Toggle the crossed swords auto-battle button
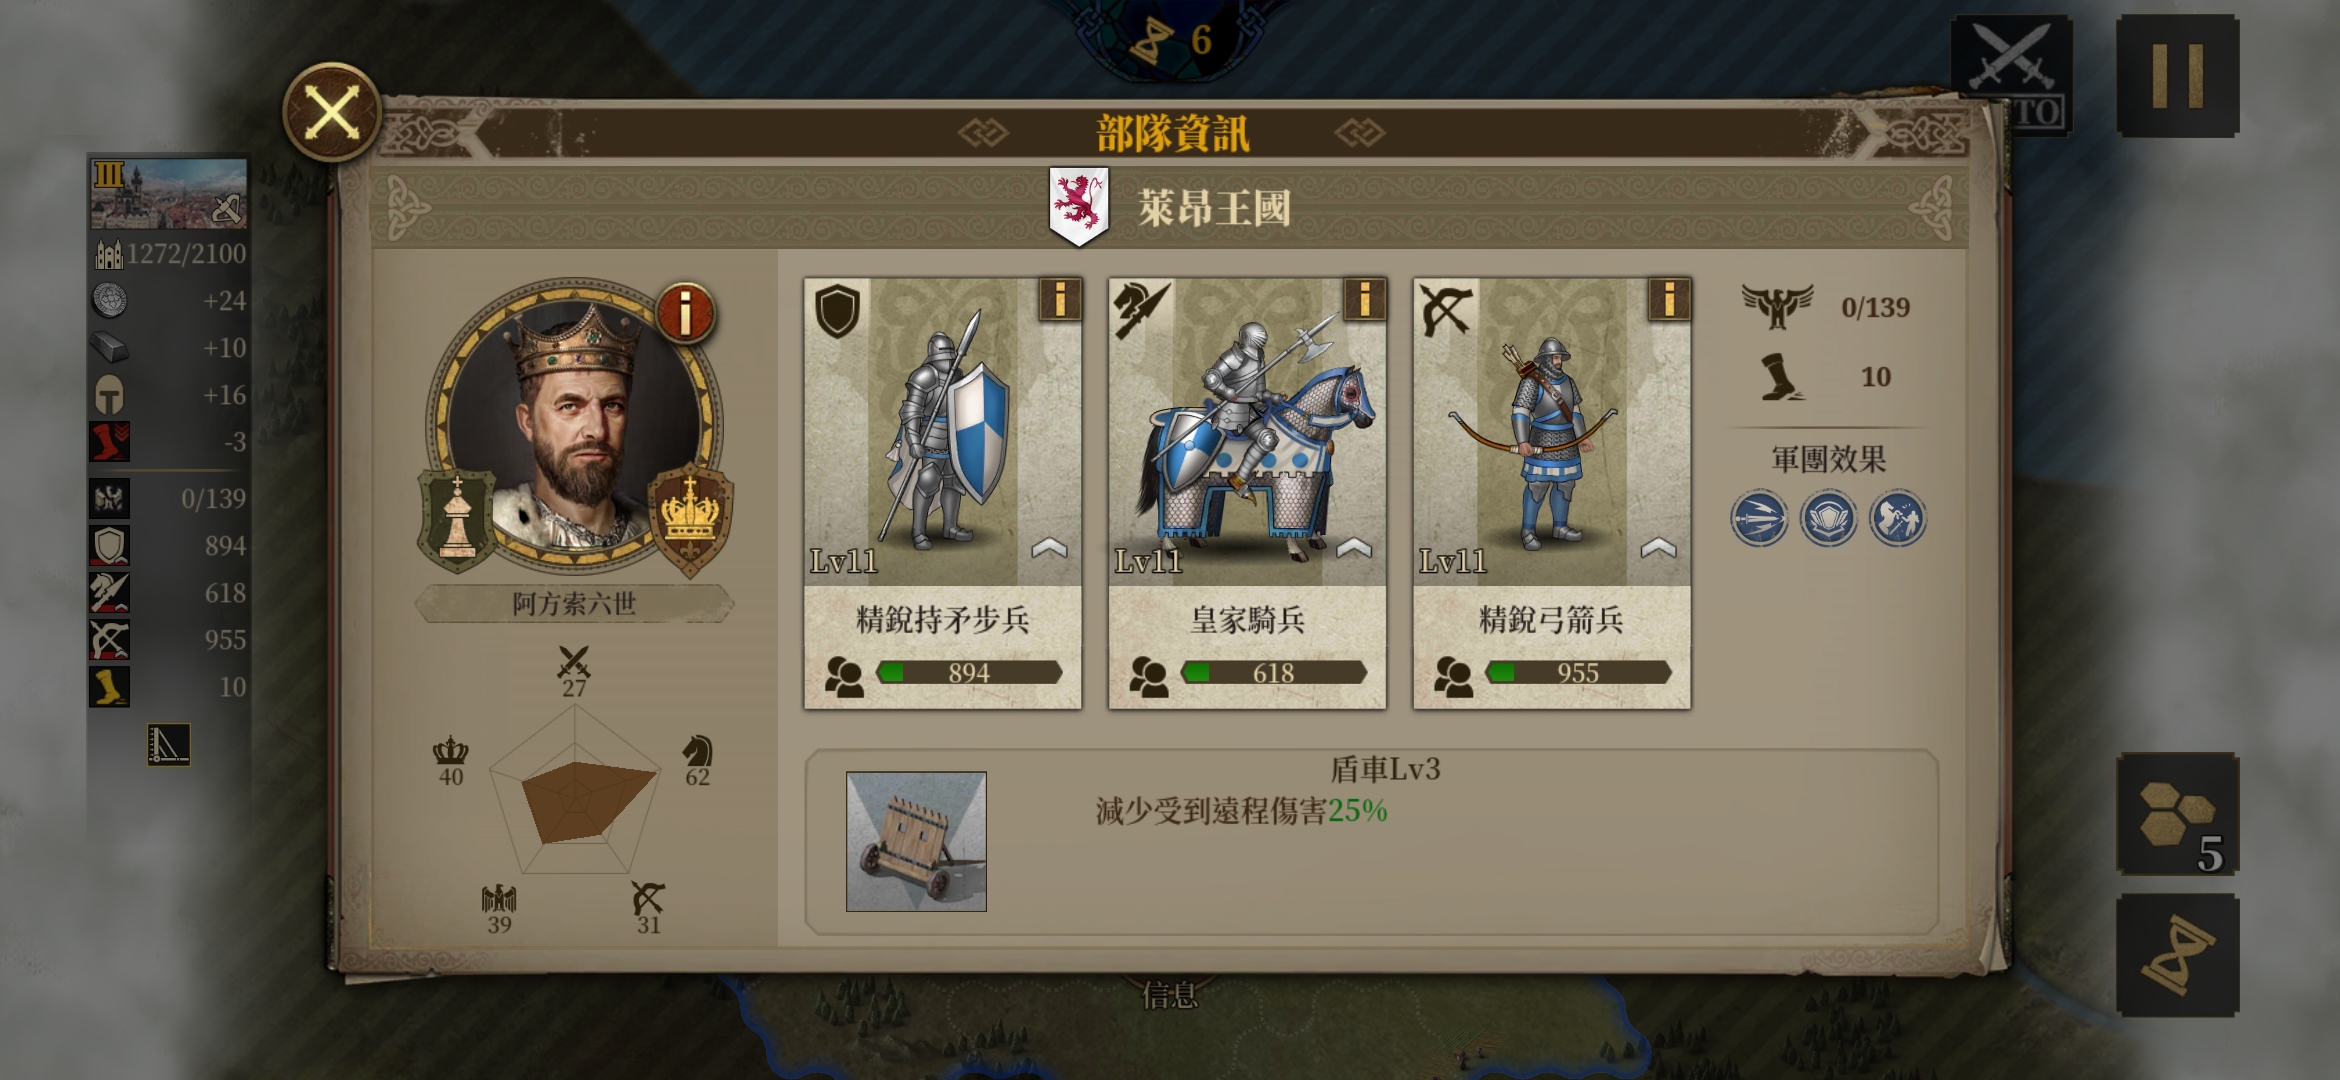The height and width of the screenshot is (1080, 2340). click(x=2011, y=75)
